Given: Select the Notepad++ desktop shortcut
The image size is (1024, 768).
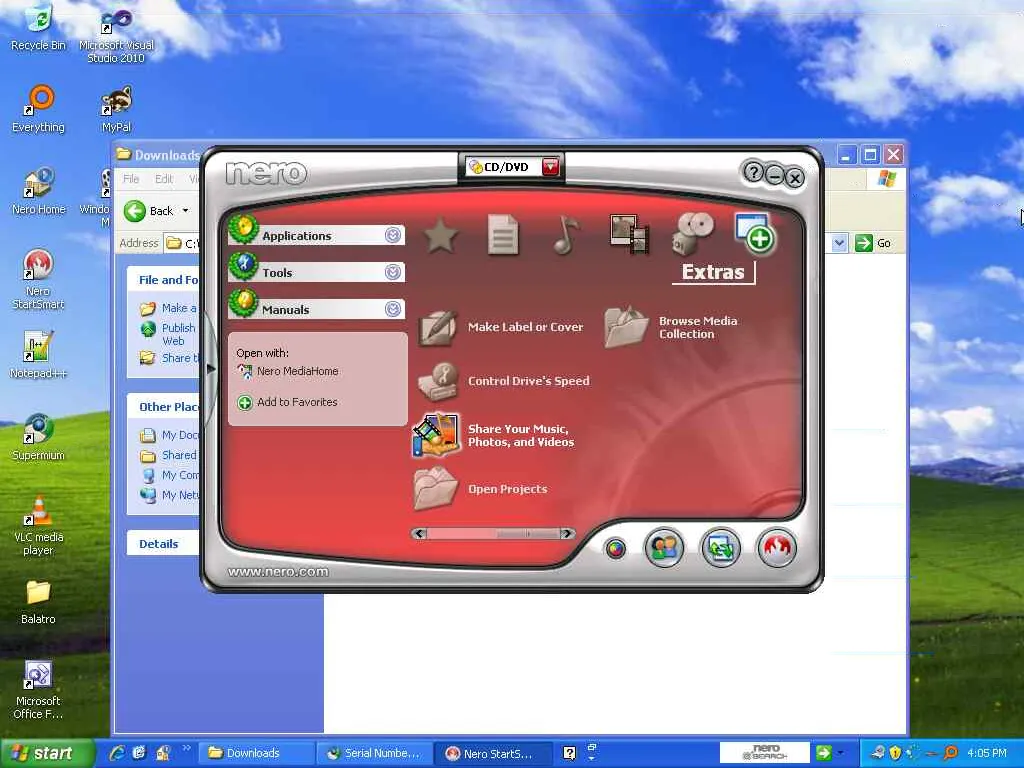Looking at the screenshot, I should point(38,355).
